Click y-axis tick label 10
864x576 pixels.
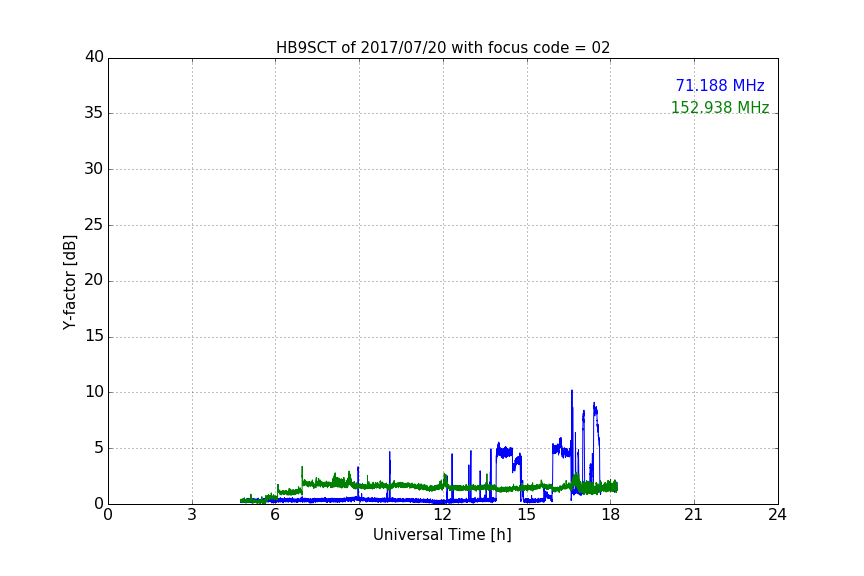(x=94, y=392)
